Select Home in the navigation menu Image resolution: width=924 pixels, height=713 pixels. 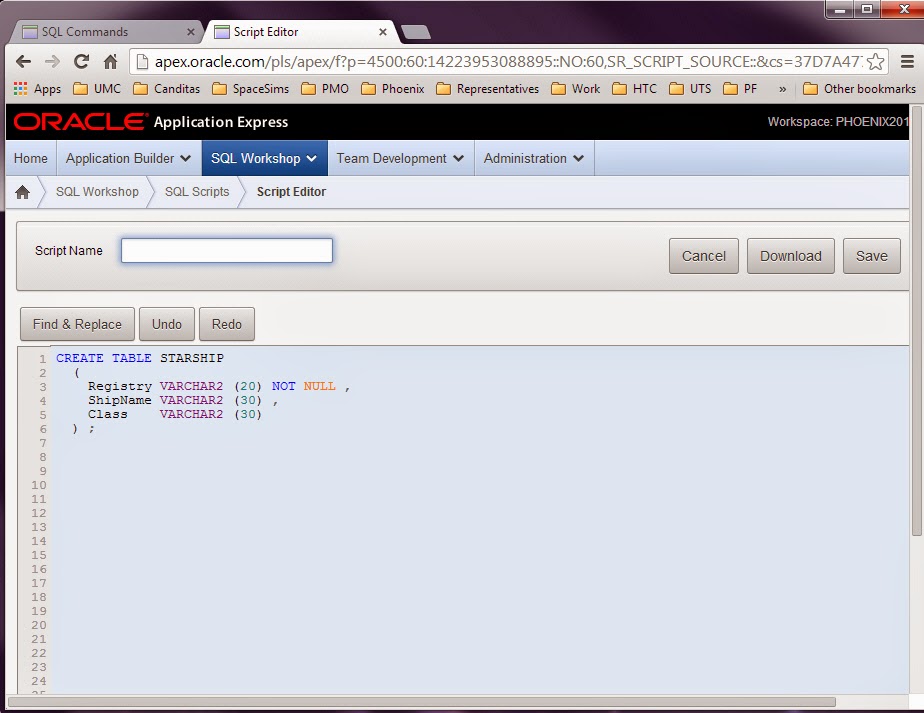pyautogui.click(x=30, y=157)
